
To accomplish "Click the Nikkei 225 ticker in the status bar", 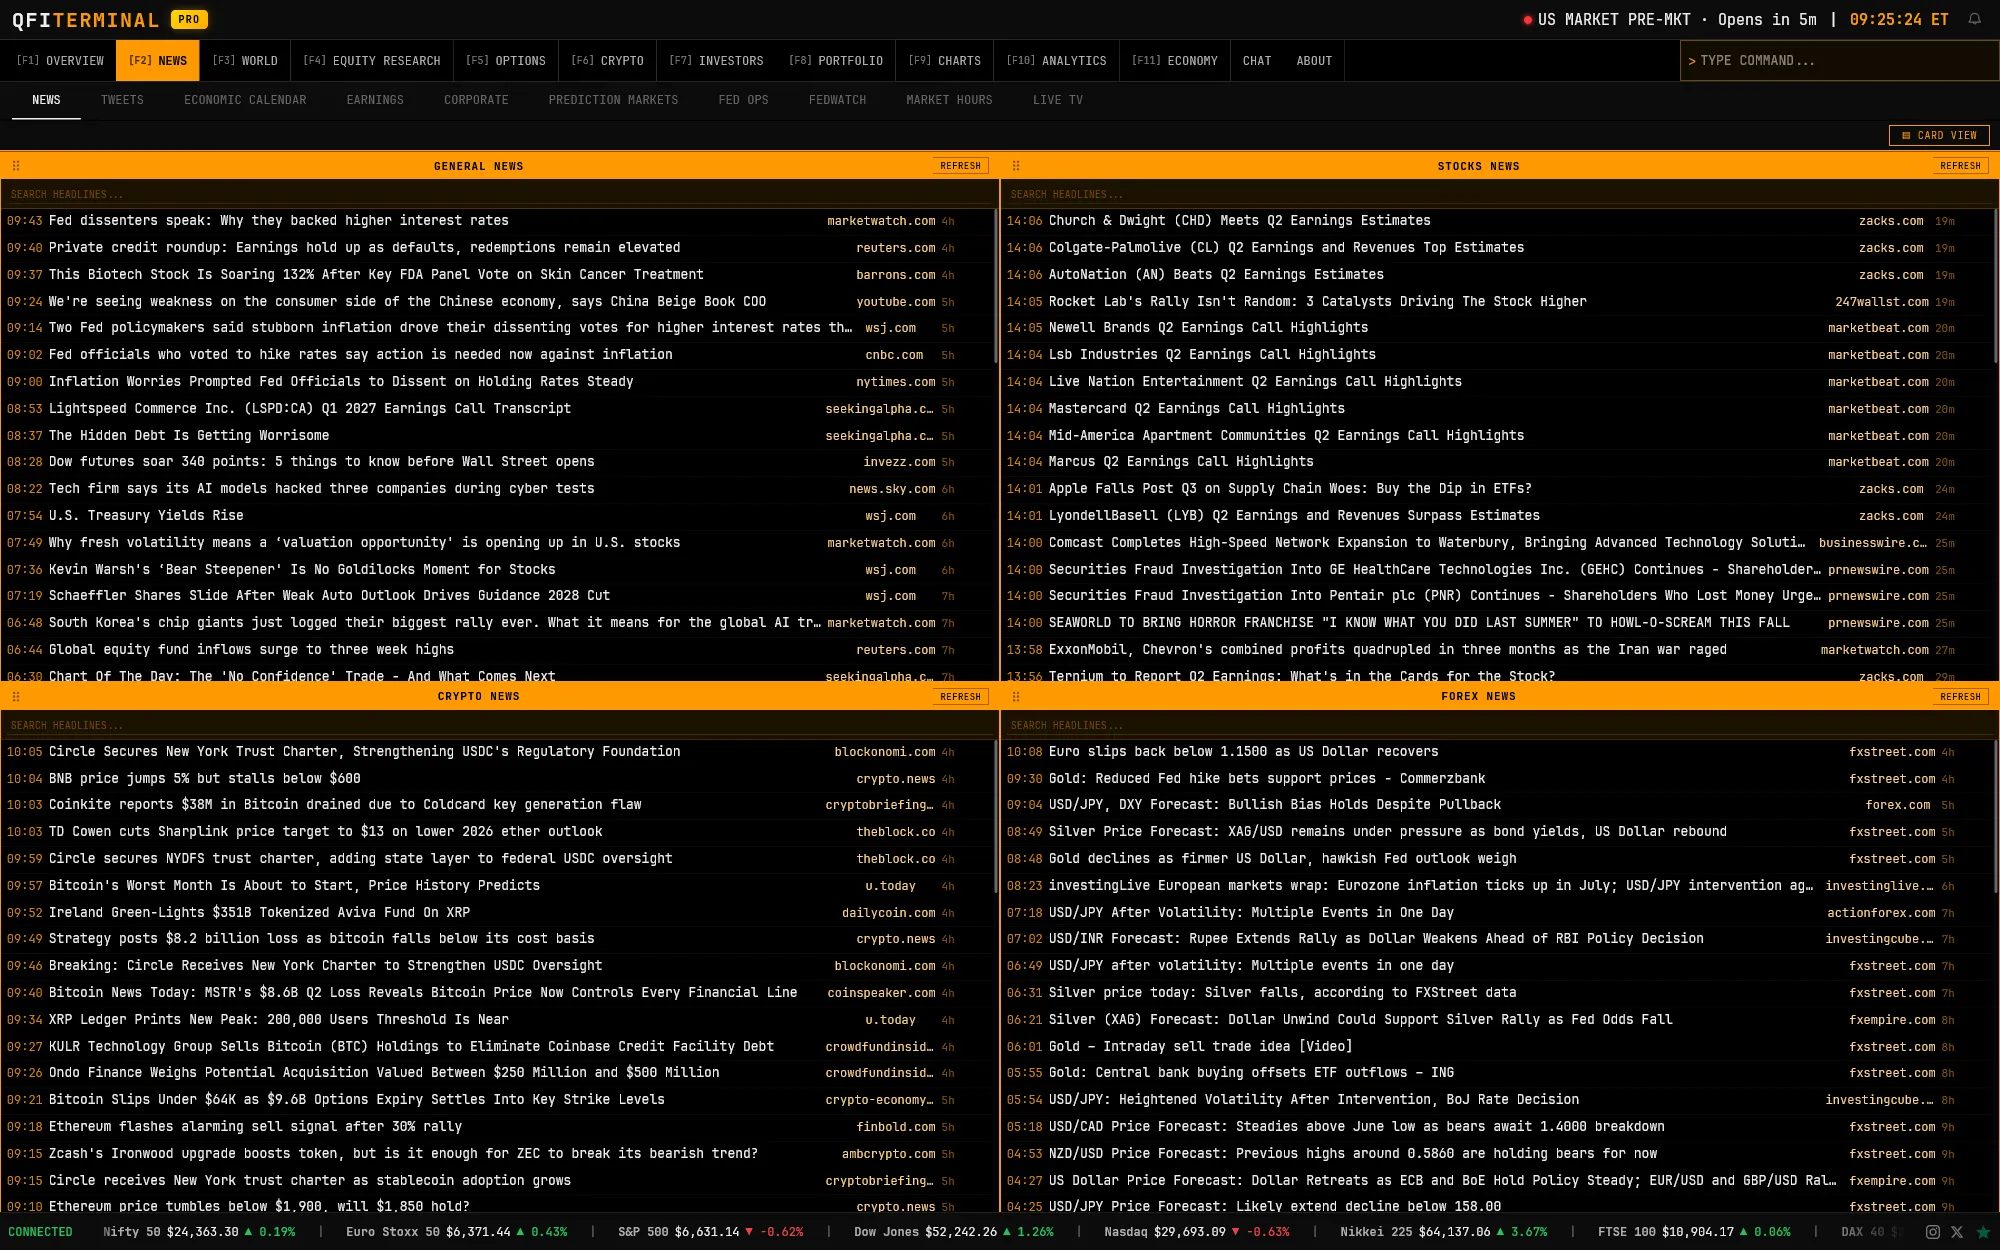I will [1444, 1232].
